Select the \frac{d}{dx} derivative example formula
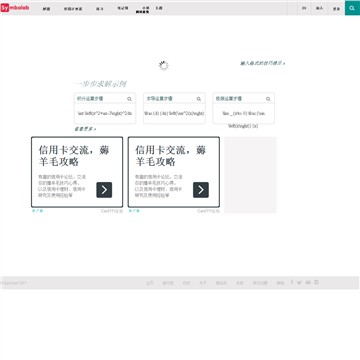 [x=174, y=113]
